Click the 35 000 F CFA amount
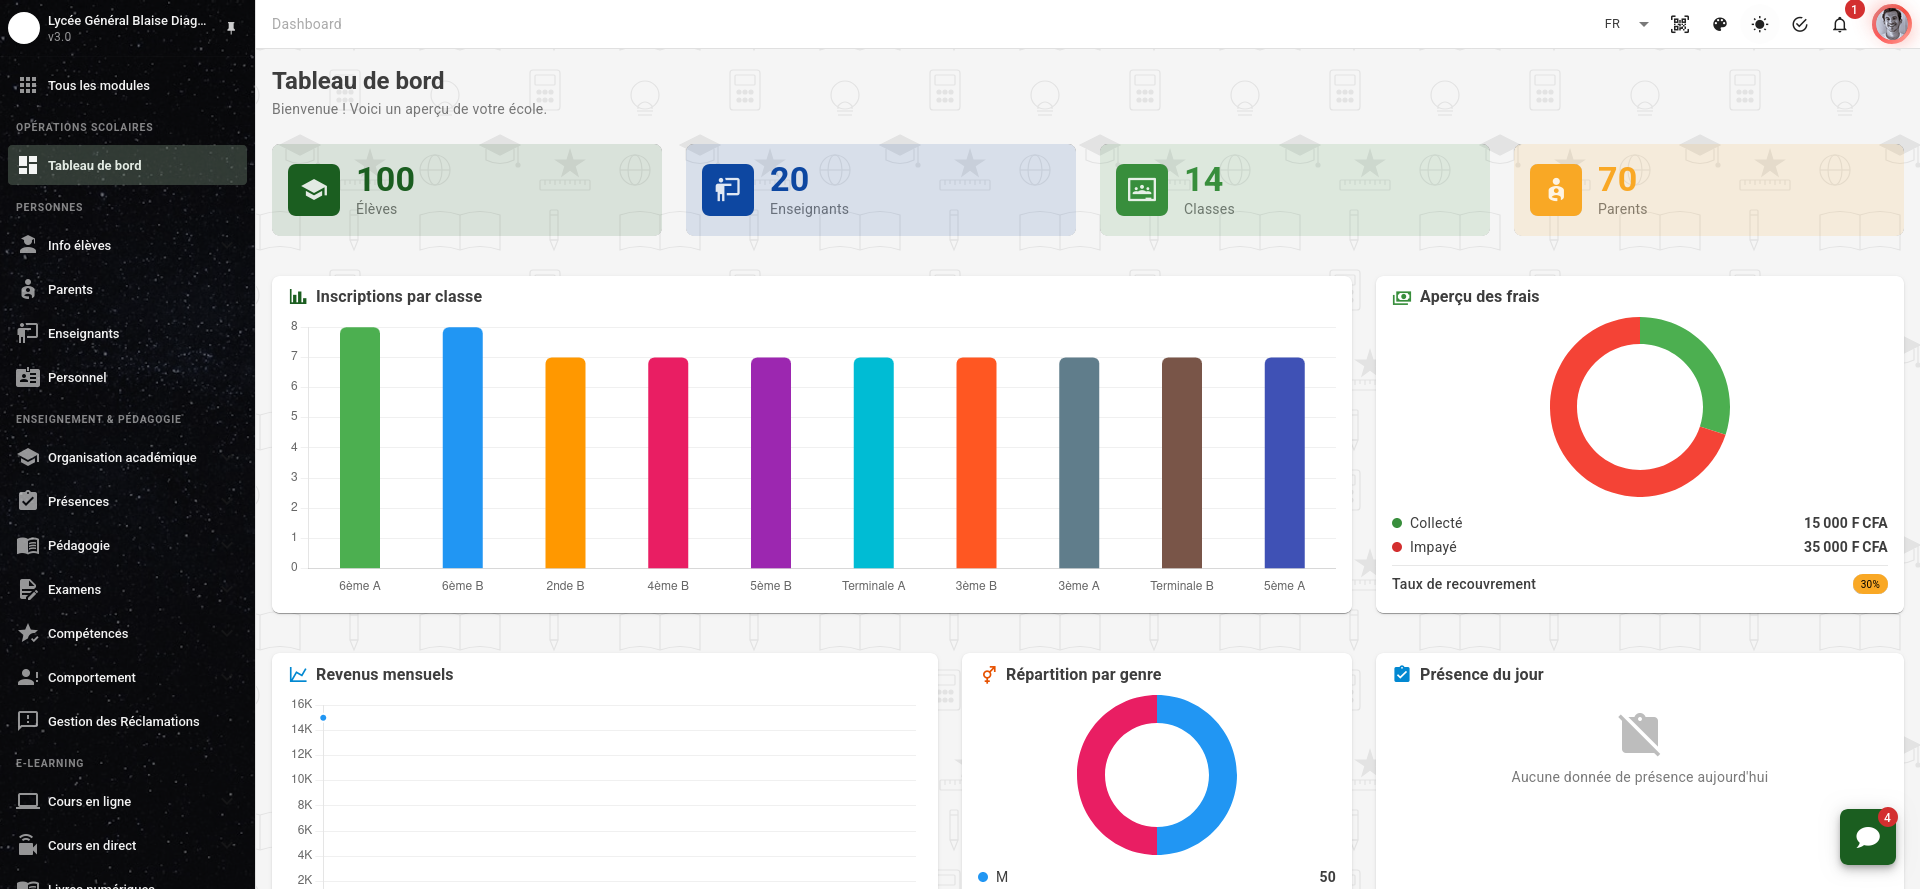This screenshot has width=1920, height=889. [x=1845, y=547]
